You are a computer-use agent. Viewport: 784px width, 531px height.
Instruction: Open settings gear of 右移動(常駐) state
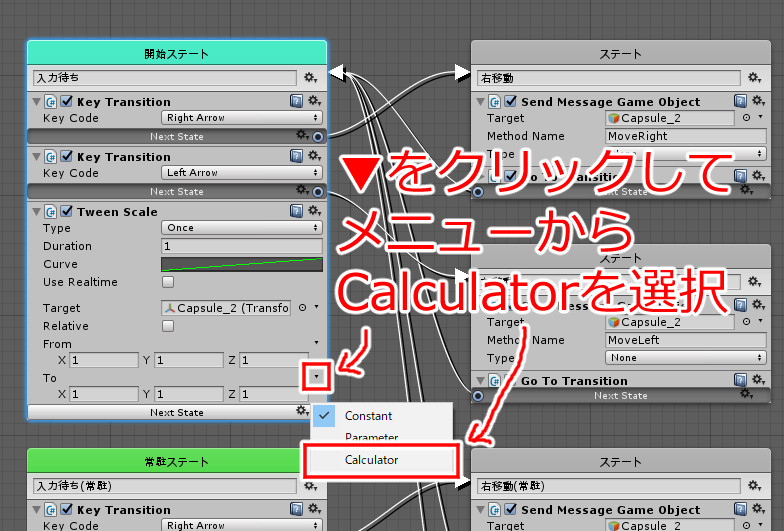(x=754, y=486)
